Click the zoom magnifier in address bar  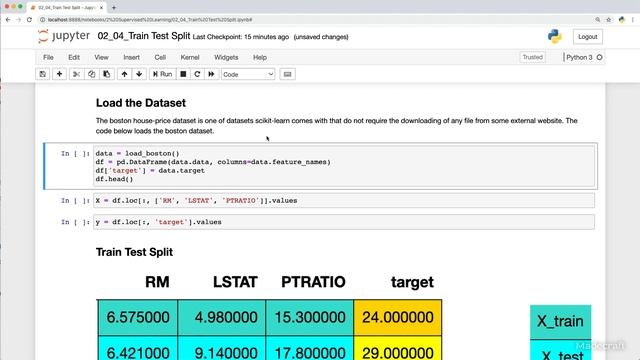[598, 20]
